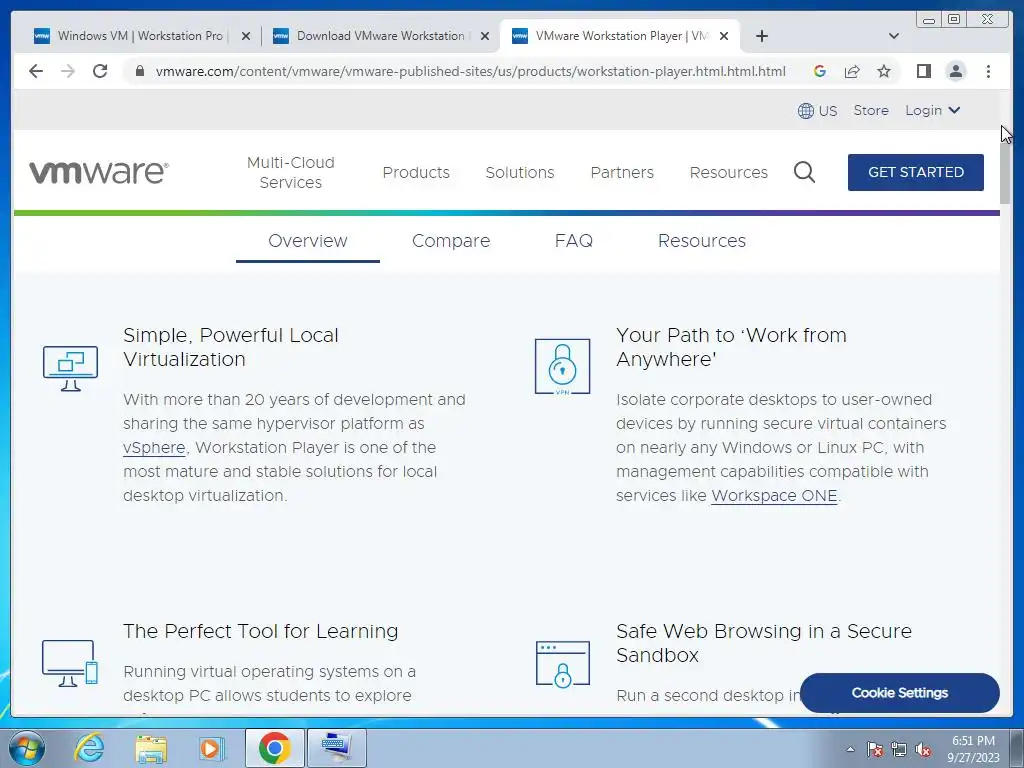Open the FAQ tab
1024x768 pixels.
(x=573, y=241)
